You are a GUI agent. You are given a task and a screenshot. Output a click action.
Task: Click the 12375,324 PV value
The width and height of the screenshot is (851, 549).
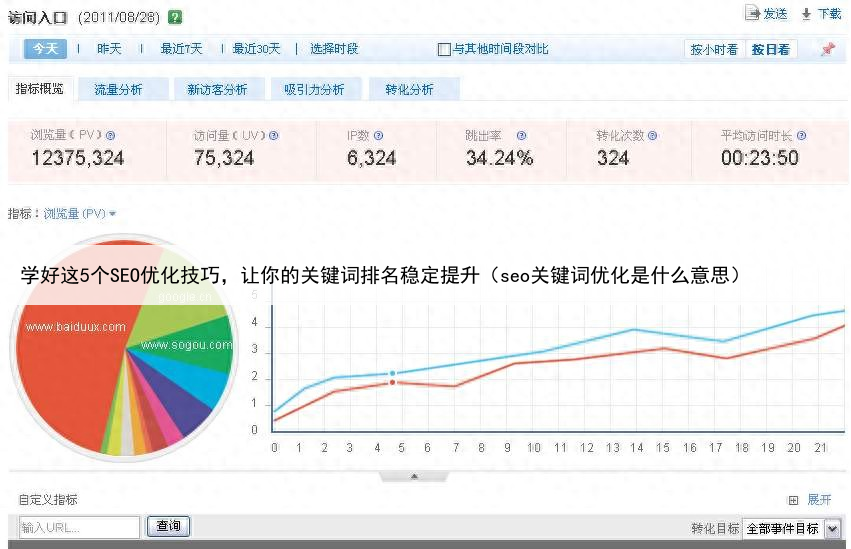click(78, 158)
